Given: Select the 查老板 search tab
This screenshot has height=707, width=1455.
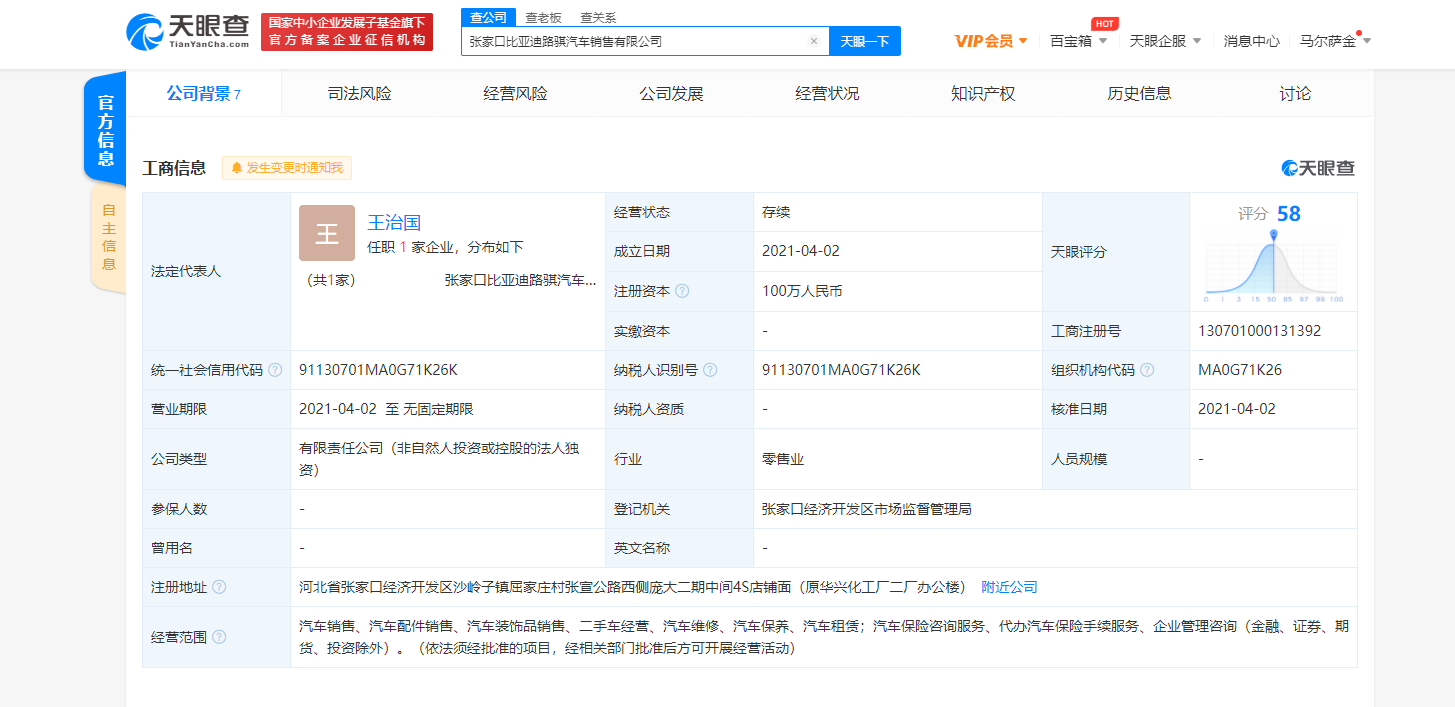Looking at the screenshot, I should point(543,18).
